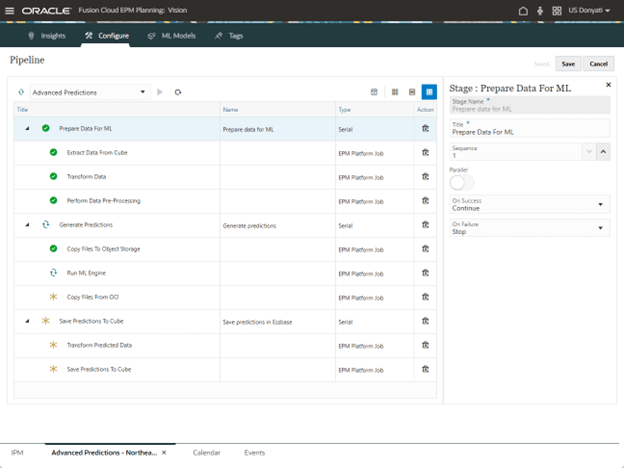The image size is (624, 468).
Task: Click the Title input field
Action: (x=529, y=131)
